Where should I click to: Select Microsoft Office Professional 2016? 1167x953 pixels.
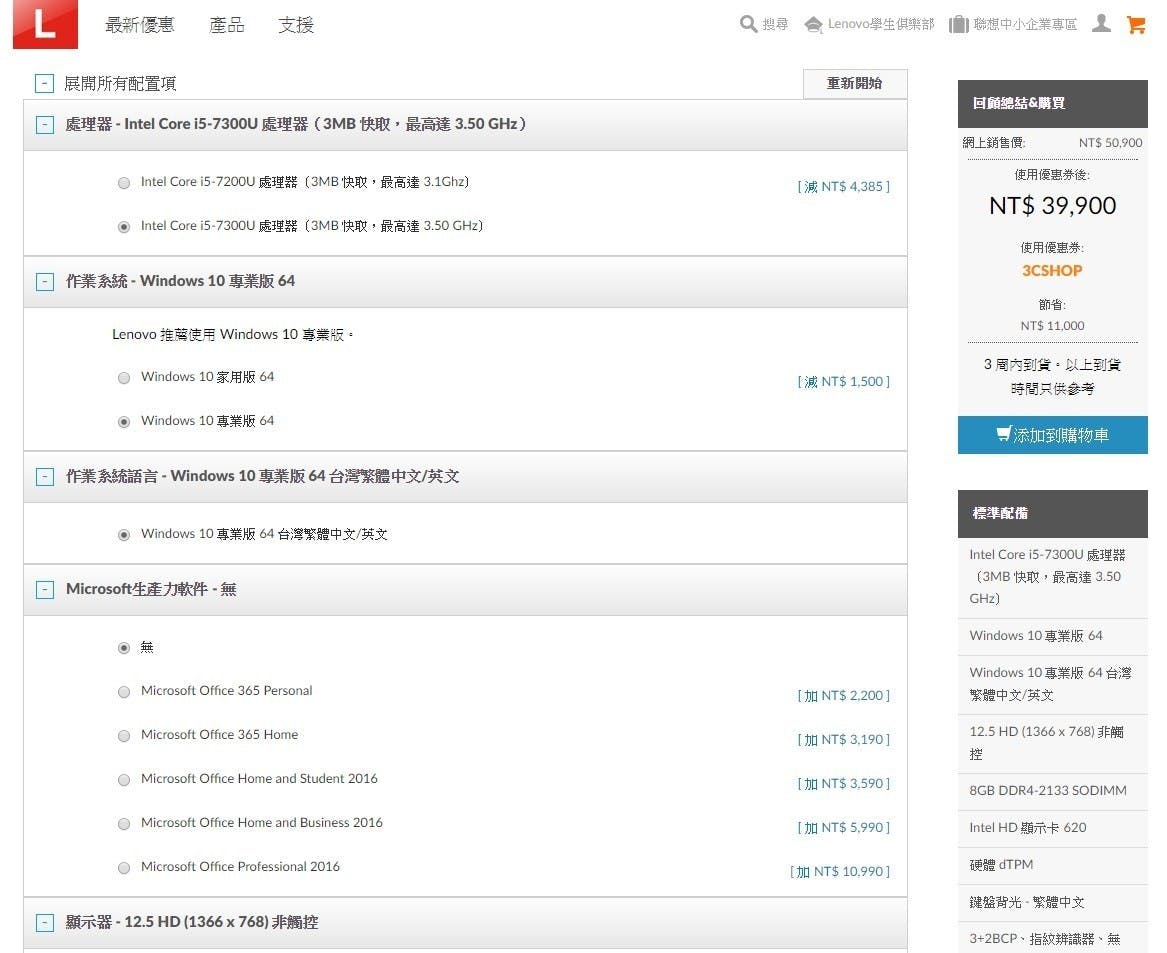124,867
